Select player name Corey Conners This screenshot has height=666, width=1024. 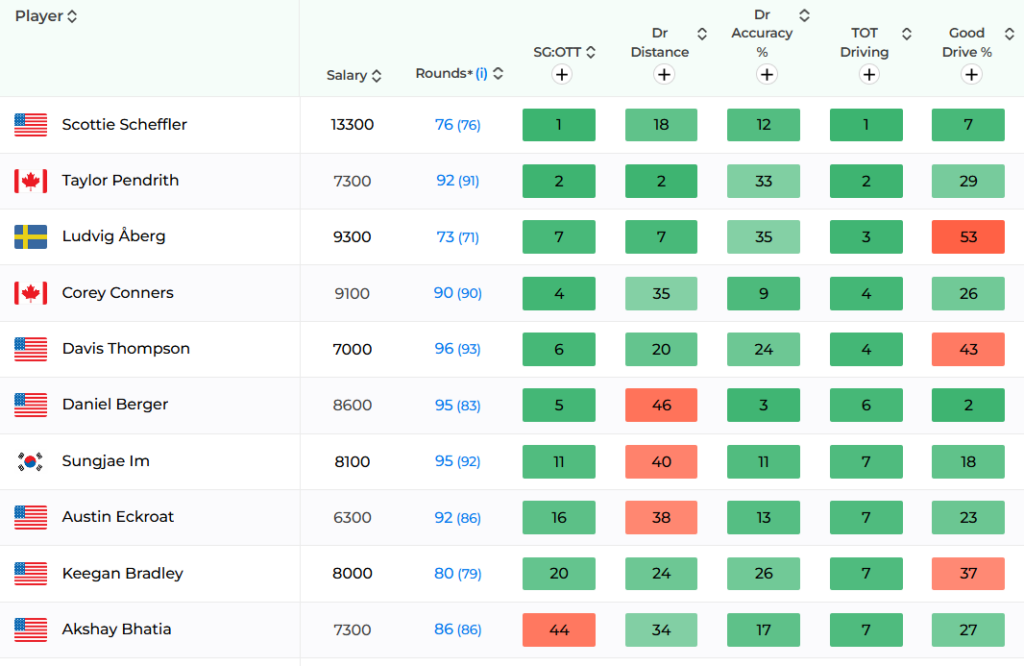118,293
